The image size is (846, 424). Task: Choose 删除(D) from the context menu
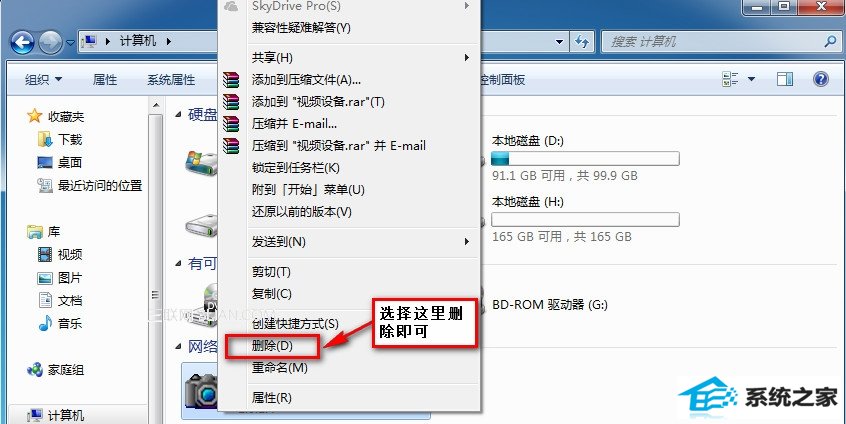pyautogui.click(x=272, y=346)
